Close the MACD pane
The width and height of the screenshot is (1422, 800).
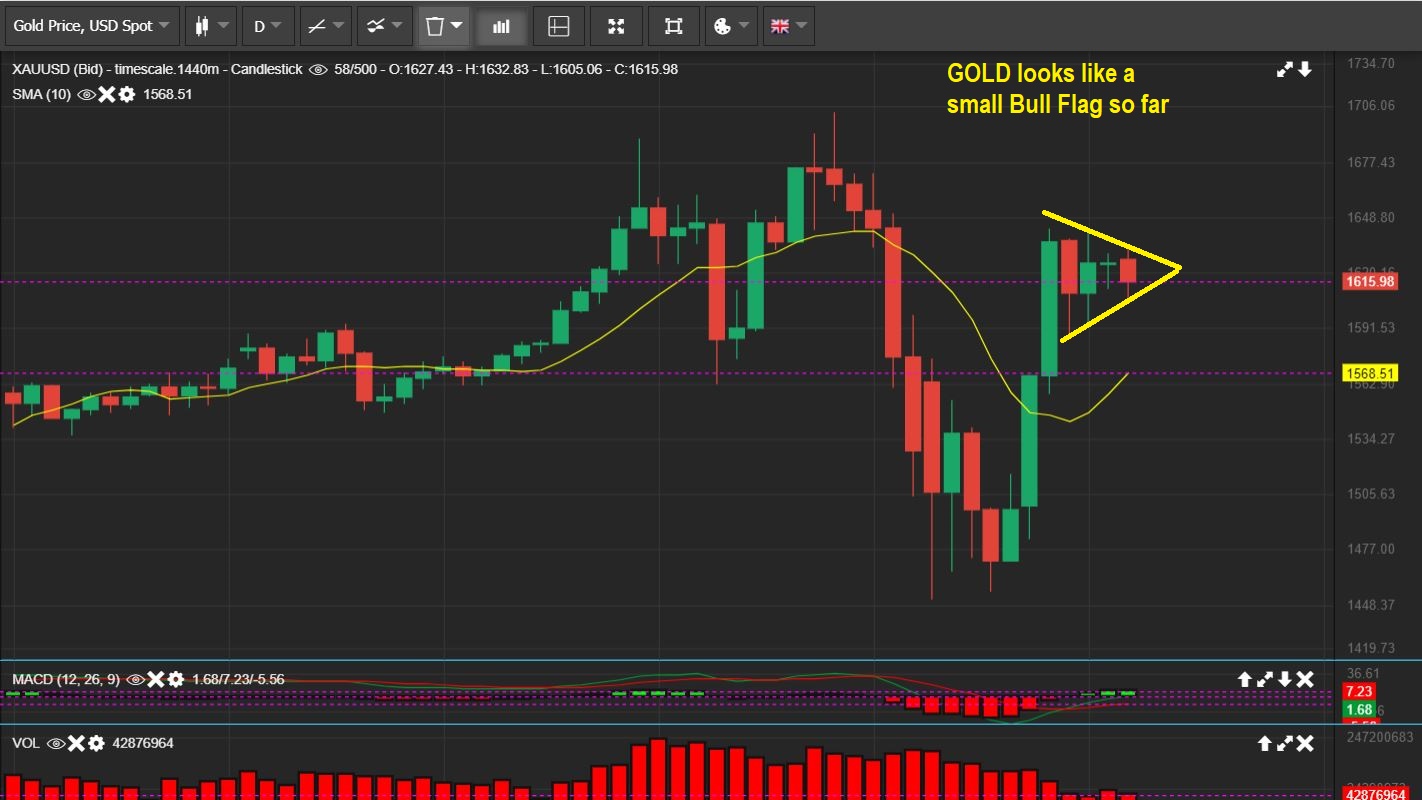[1305, 680]
